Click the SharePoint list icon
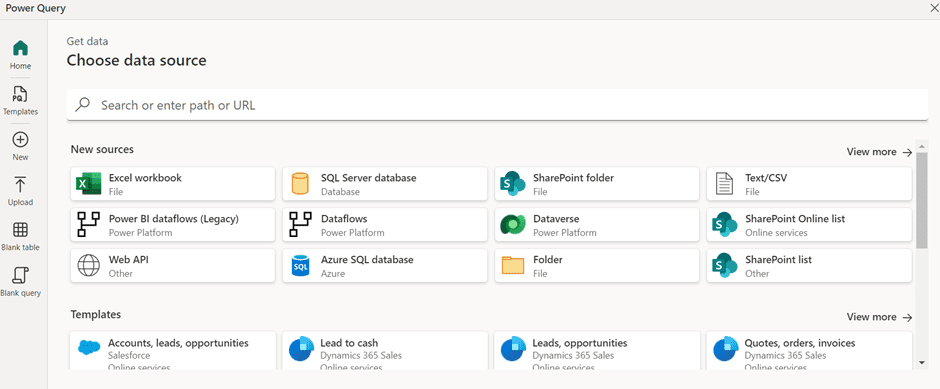The image size is (940, 389). point(725,265)
